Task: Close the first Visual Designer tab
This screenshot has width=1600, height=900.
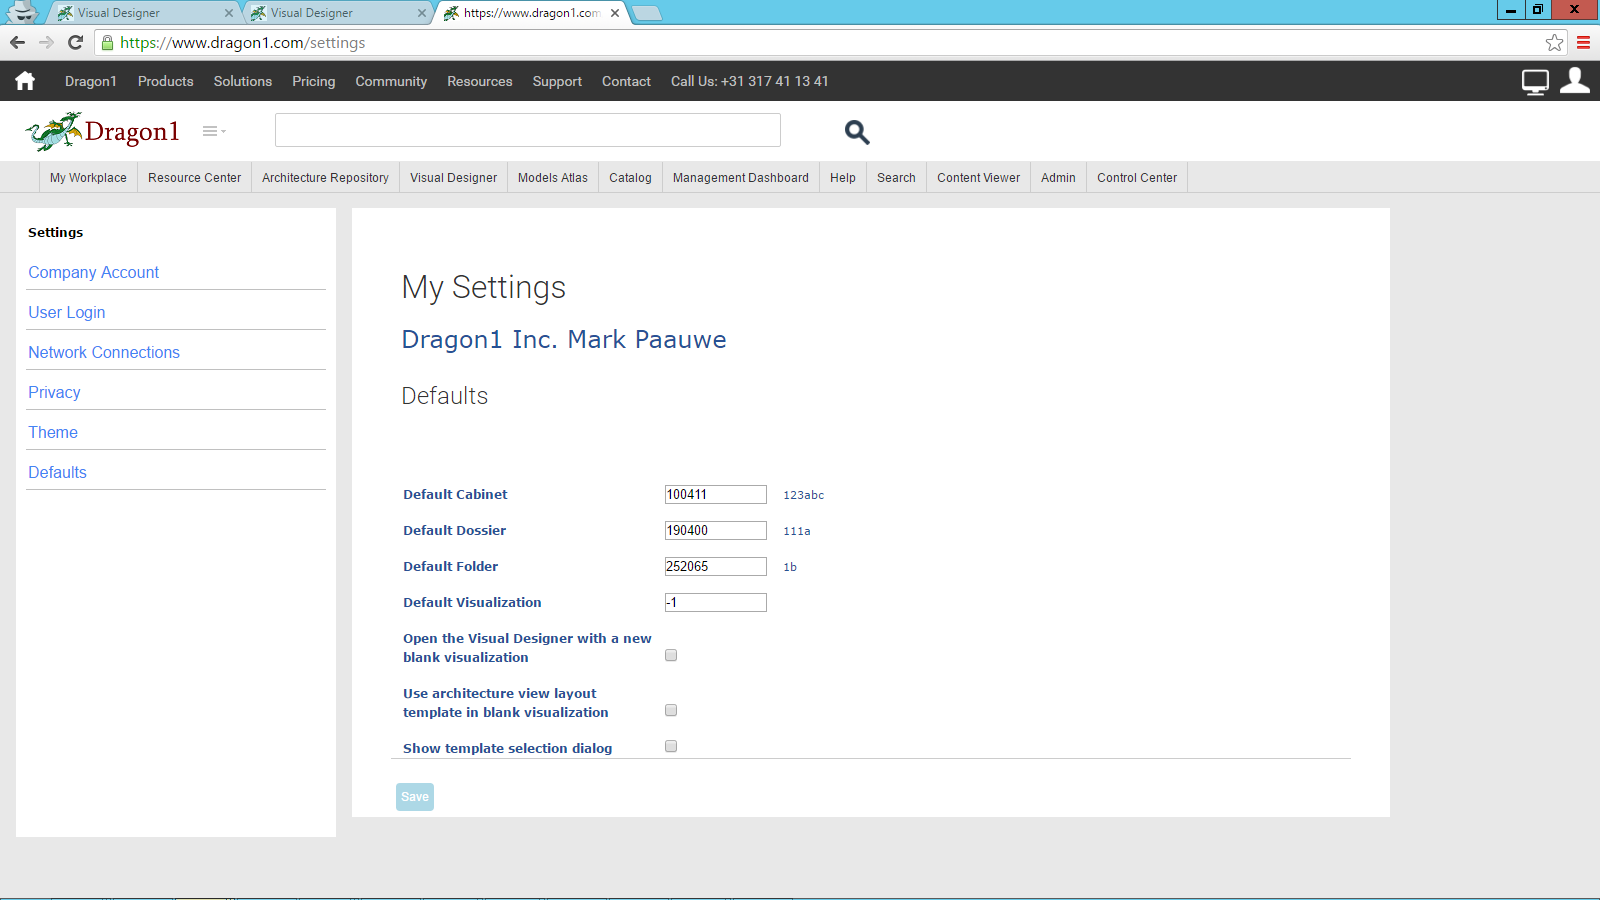Action: tap(229, 13)
